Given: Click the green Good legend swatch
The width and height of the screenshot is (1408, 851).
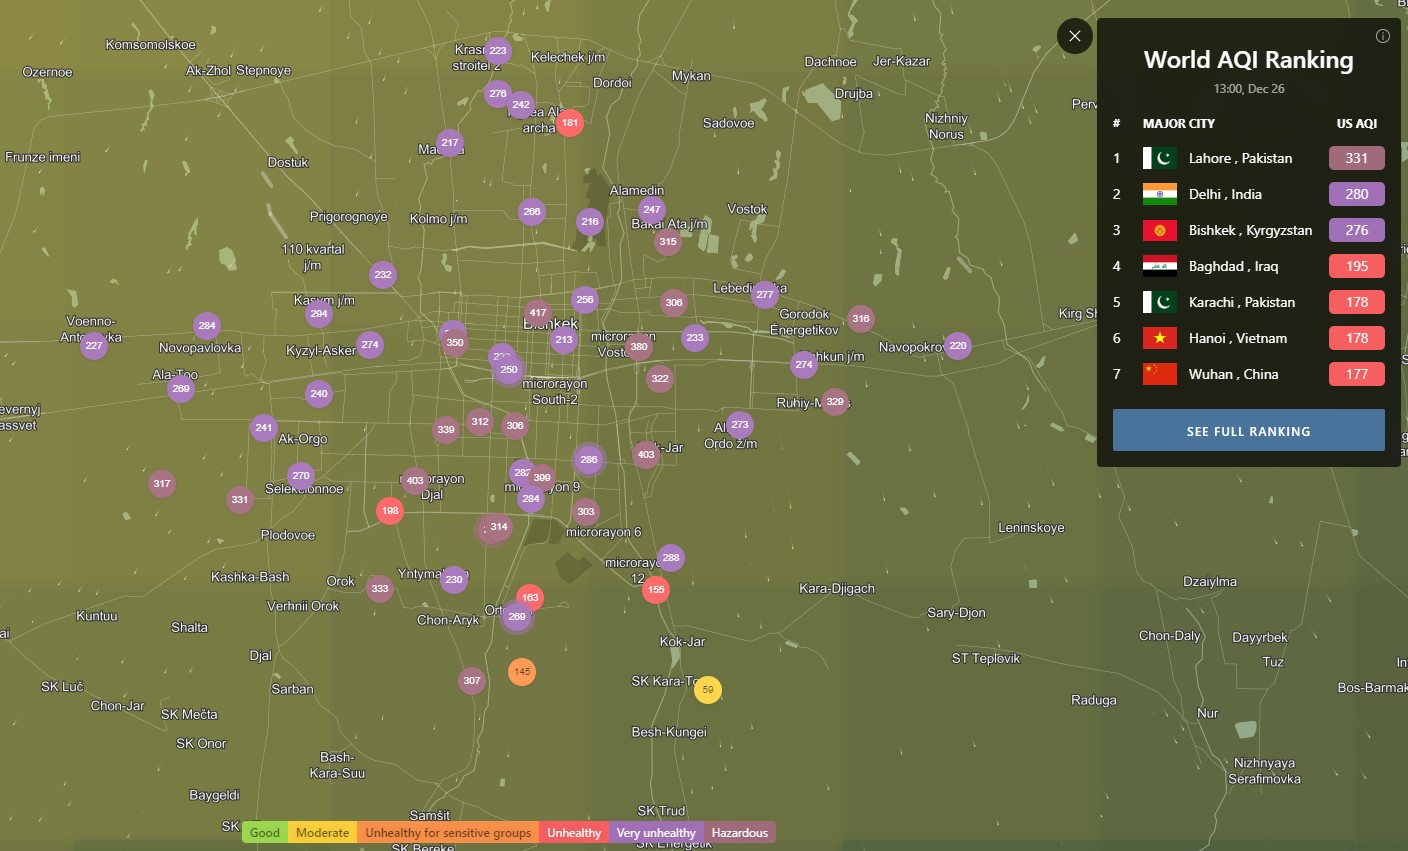Looking at the screenshot, I should (265, 833).
